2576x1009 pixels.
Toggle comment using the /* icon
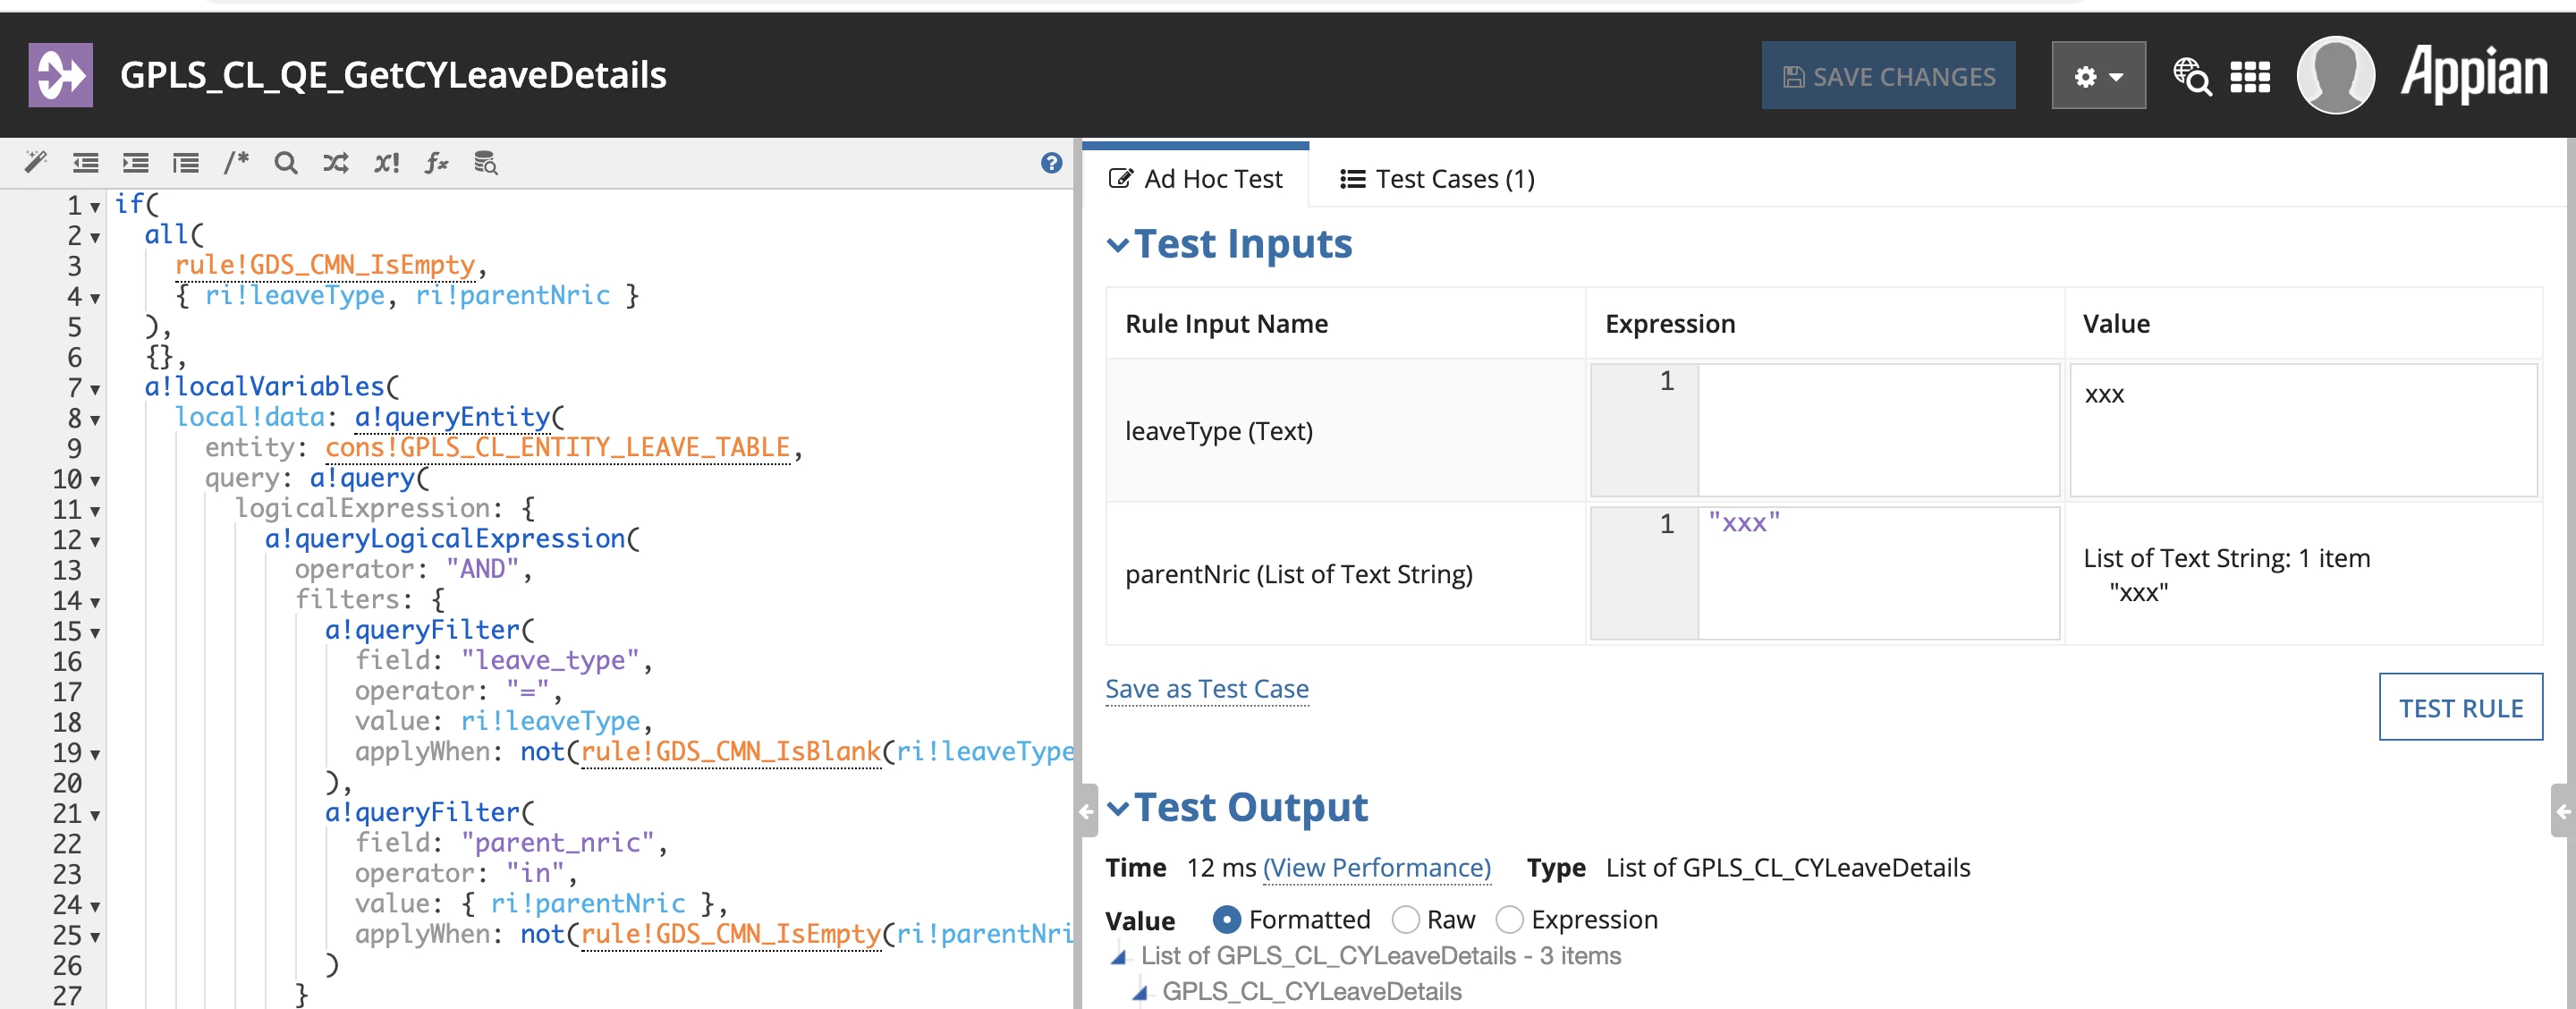click(236, 162)
